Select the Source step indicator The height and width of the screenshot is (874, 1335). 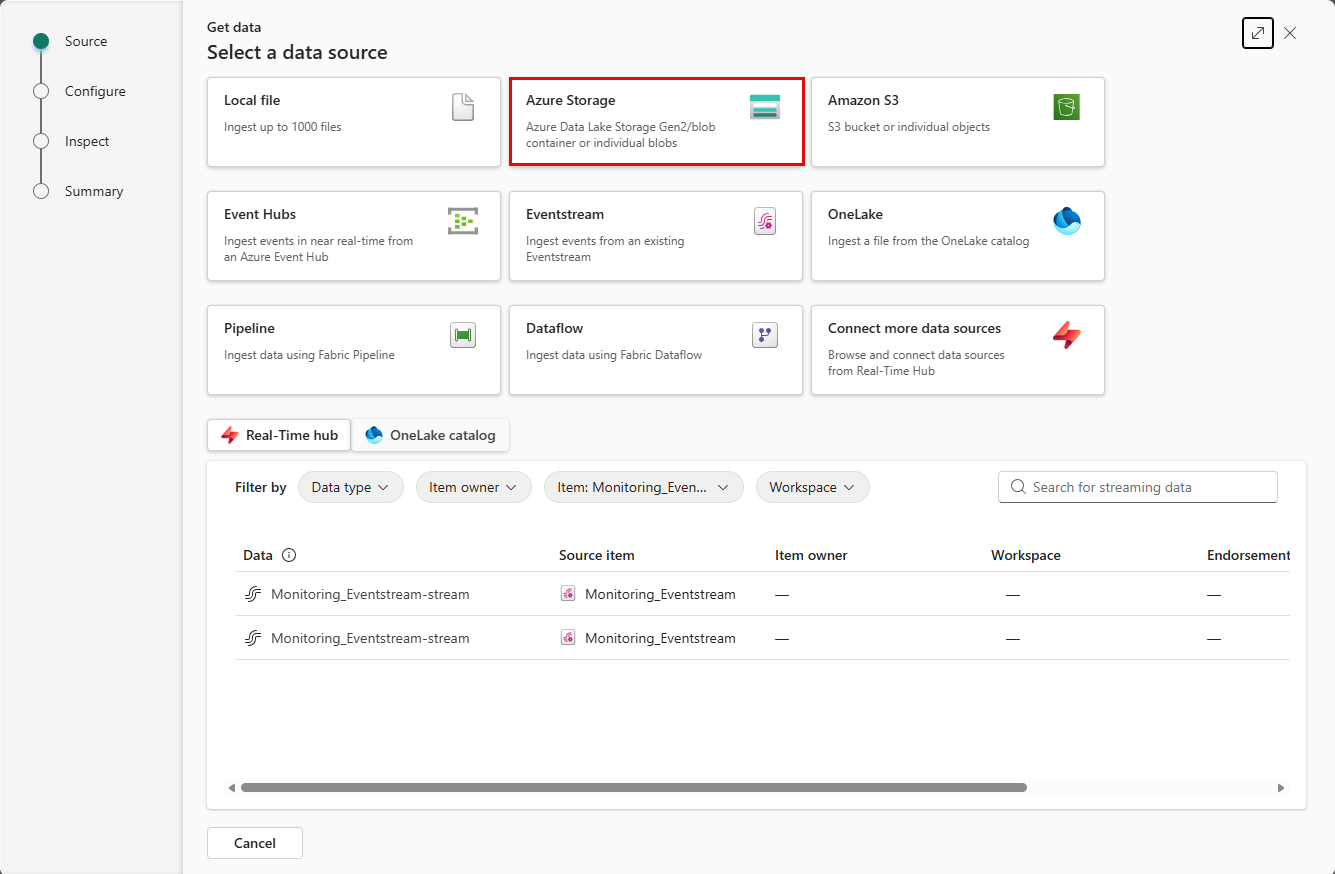[41, 41]
